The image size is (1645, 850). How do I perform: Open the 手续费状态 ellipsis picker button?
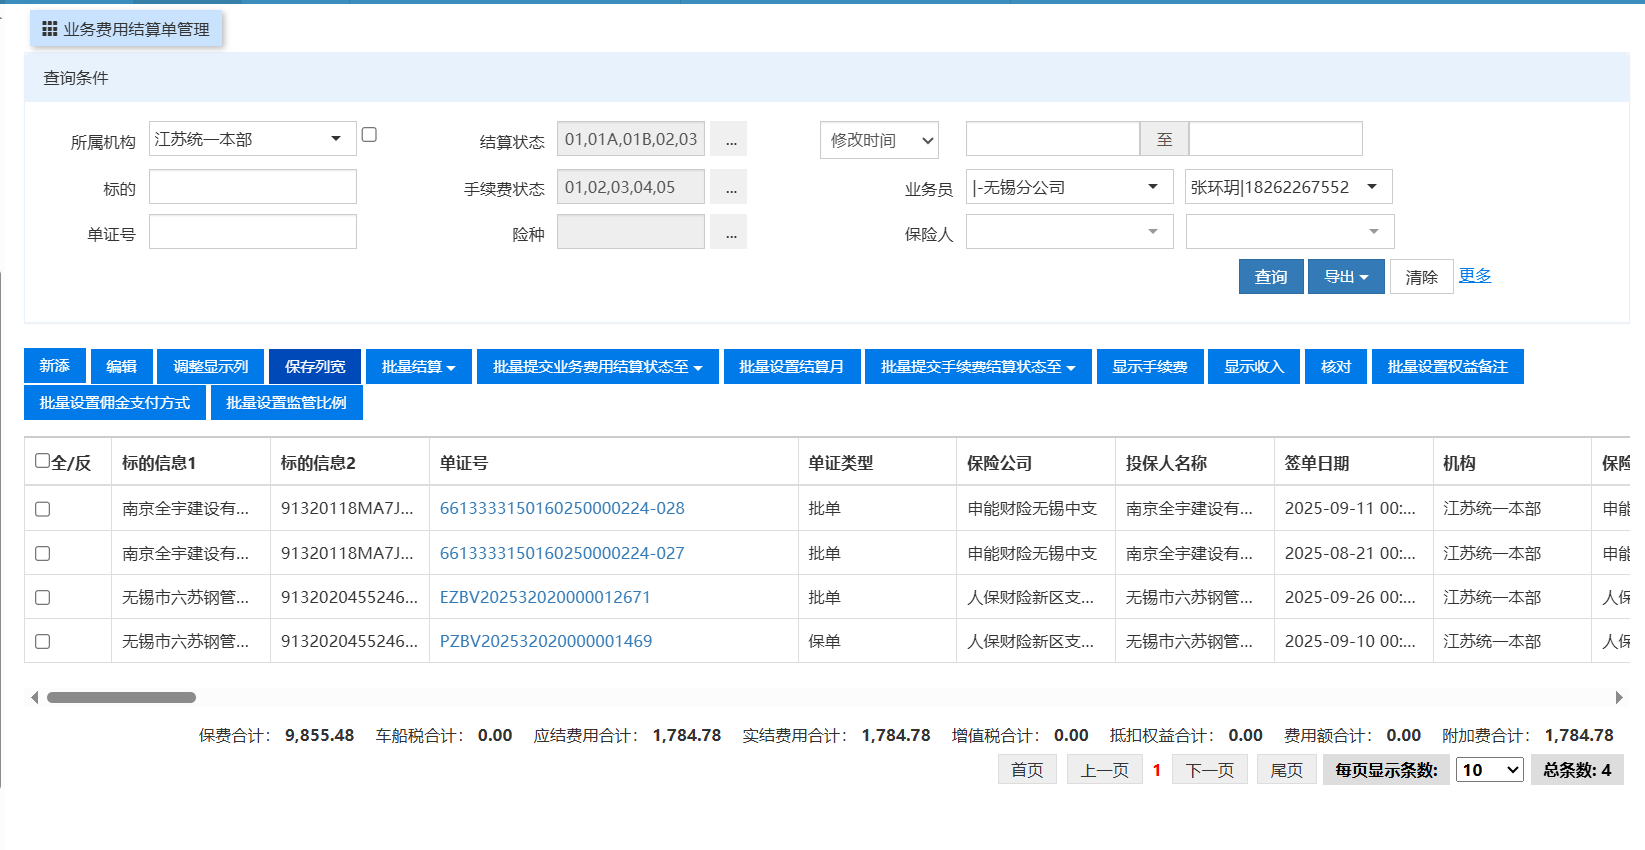coord(730,188)
